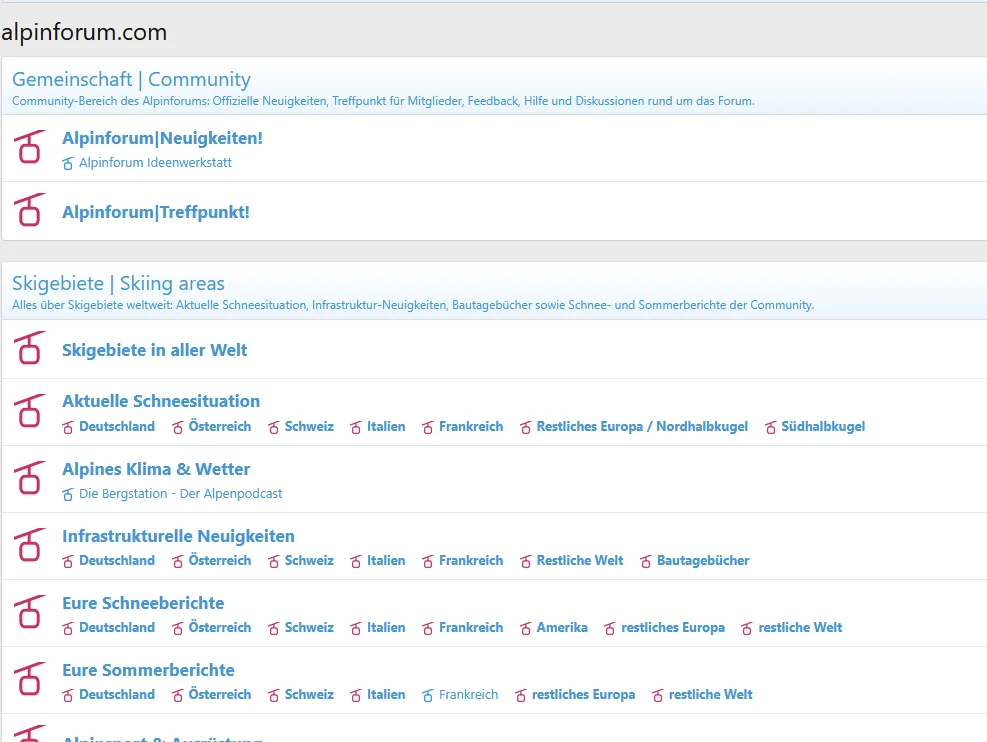
Task: Open Italien under Eure Schneeberichte
Action: point(386,627)
